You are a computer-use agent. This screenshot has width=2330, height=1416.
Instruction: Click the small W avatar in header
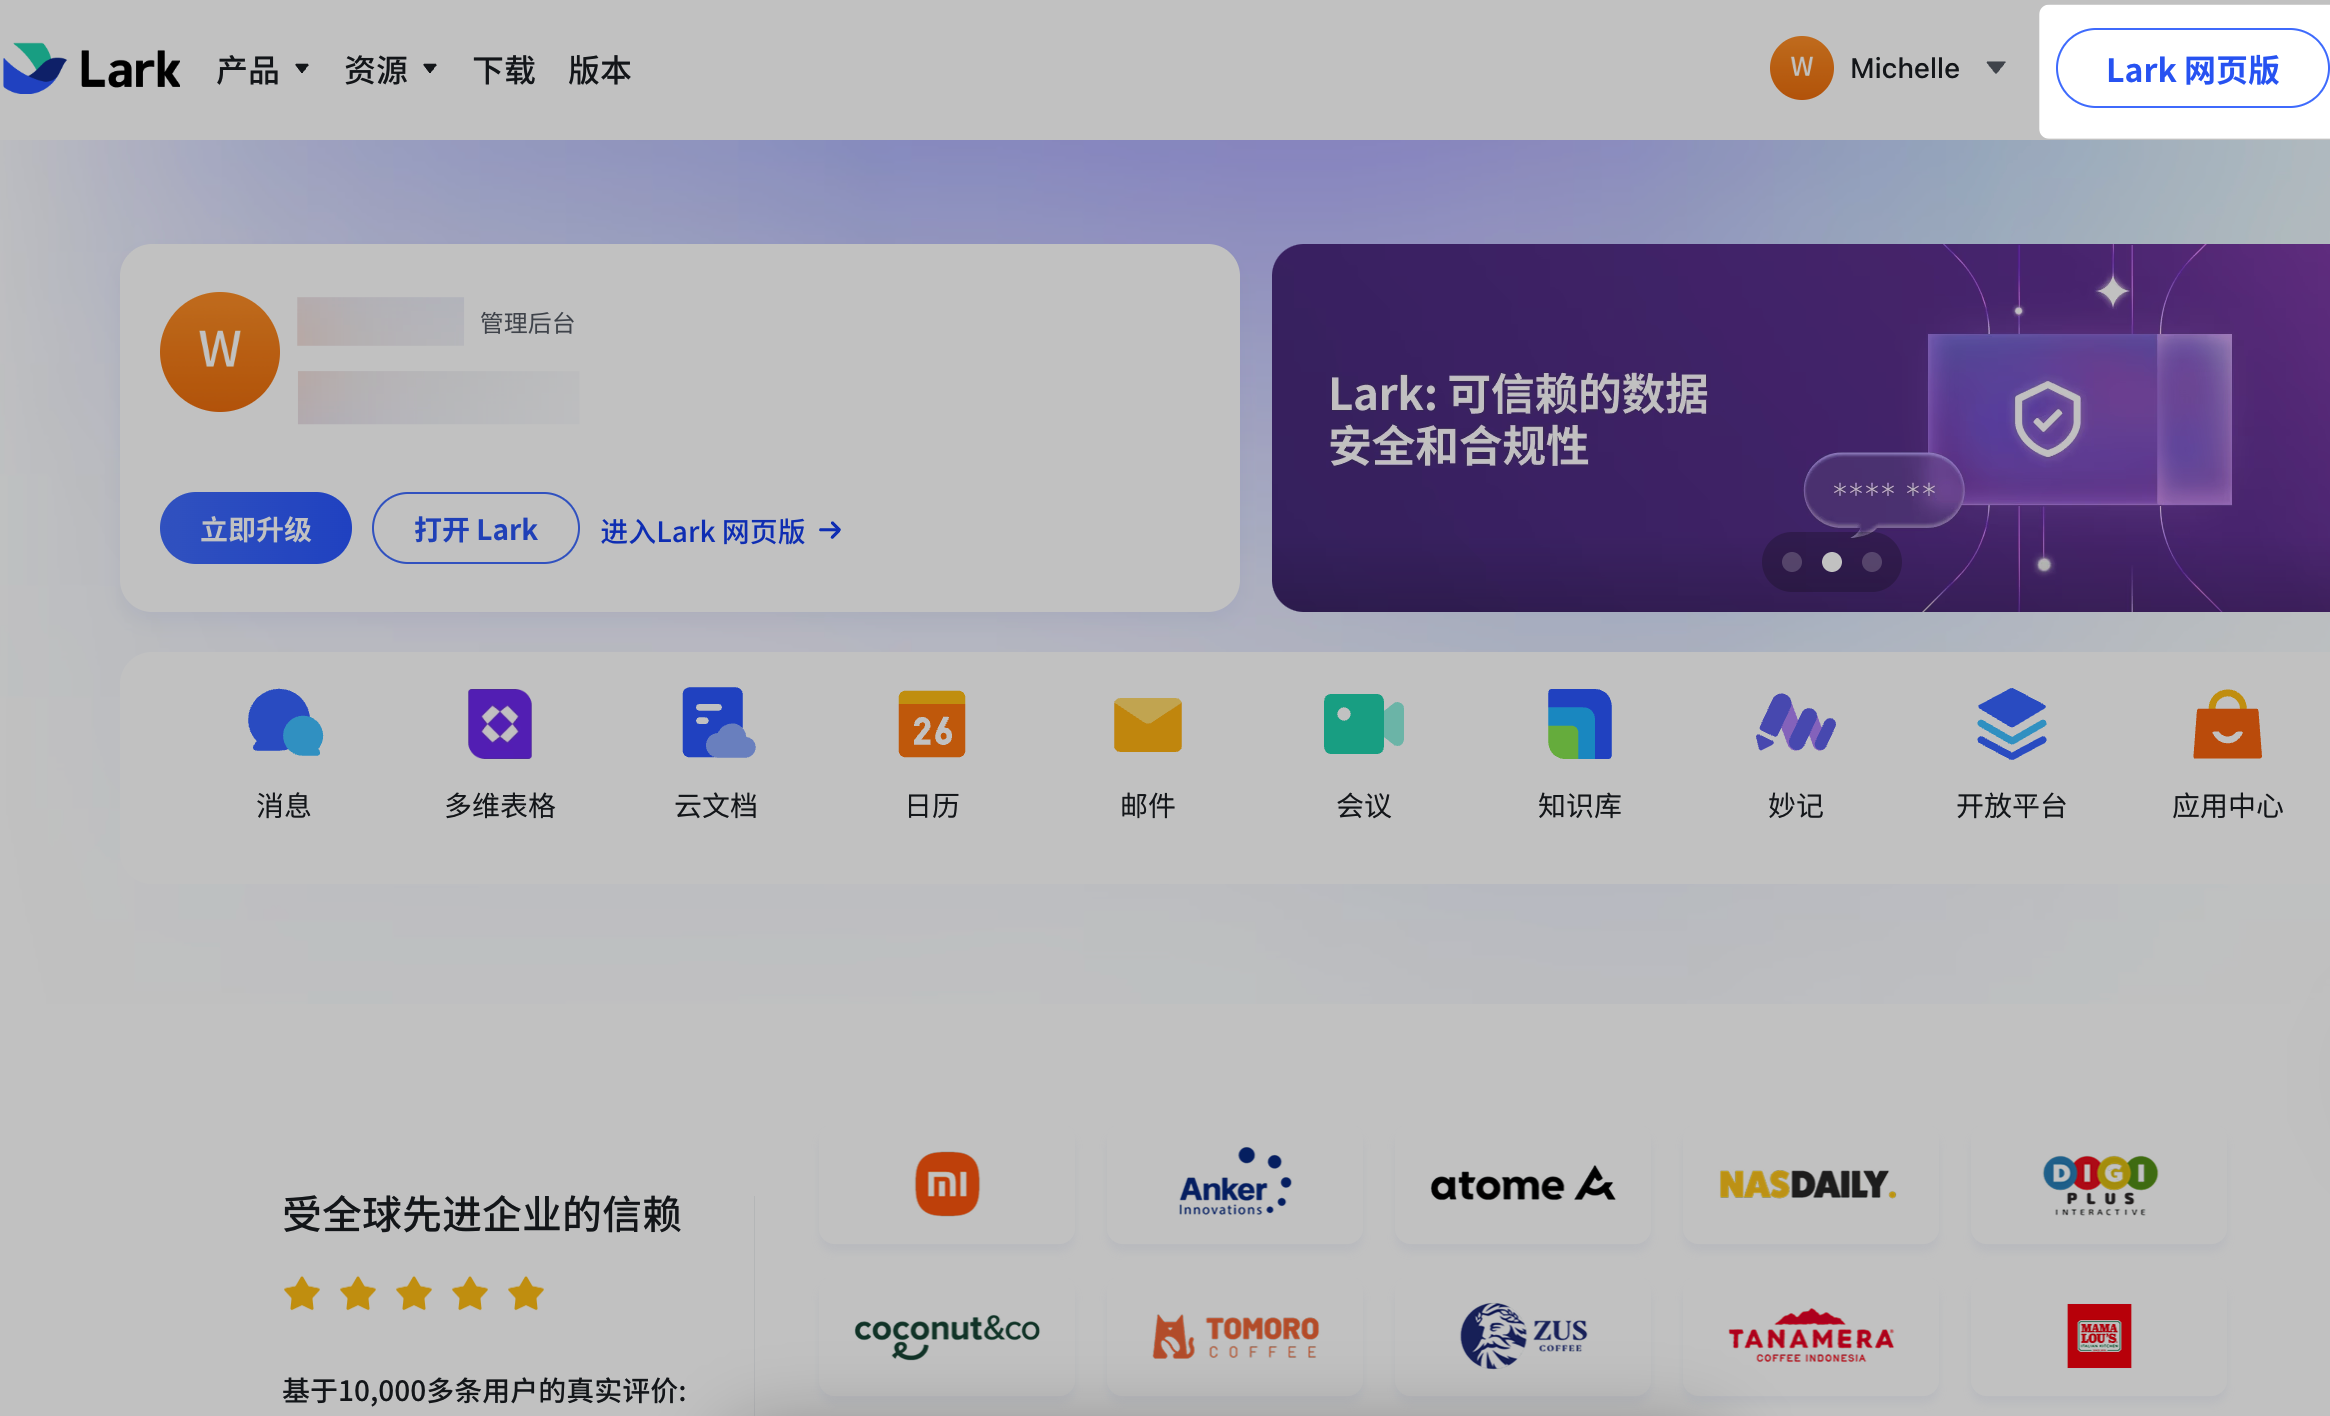tap(1801, 68)
